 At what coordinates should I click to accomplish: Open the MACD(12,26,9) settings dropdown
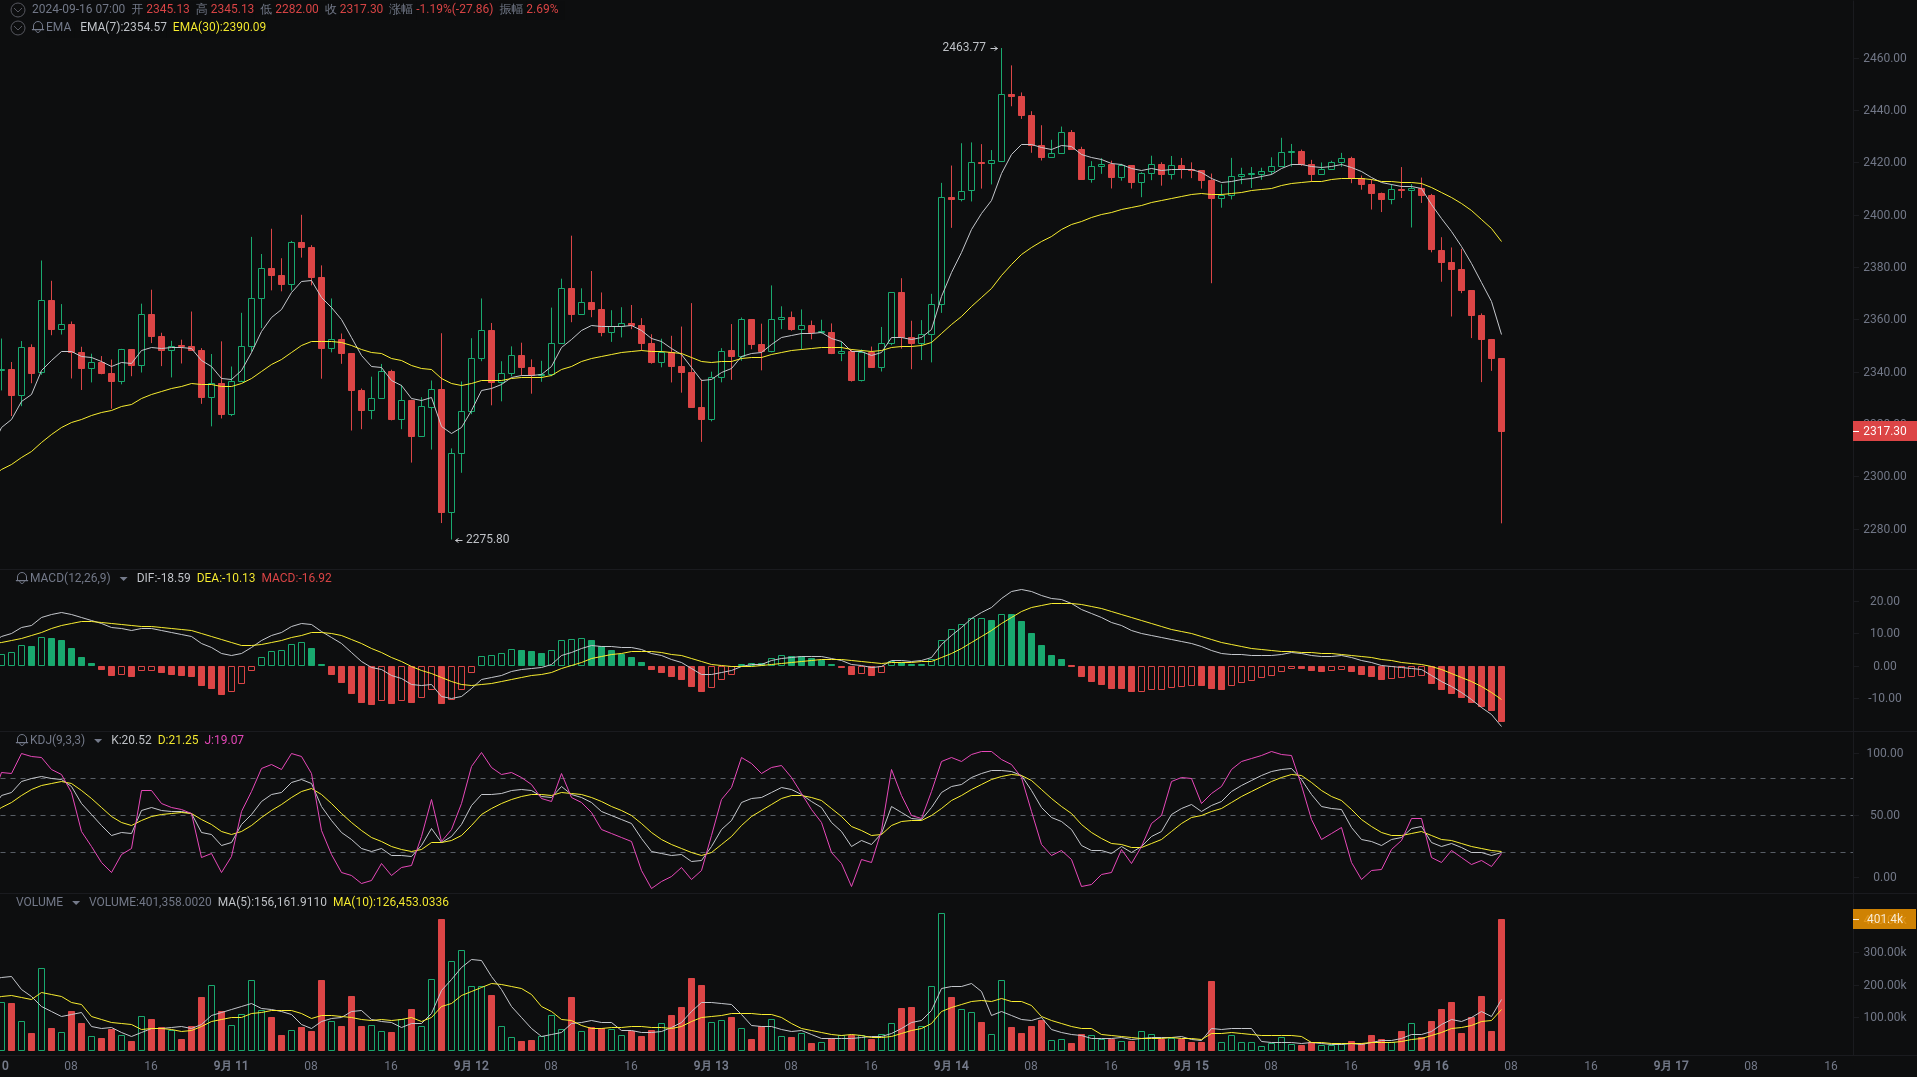pyautogui.click(x=122, y=578)
